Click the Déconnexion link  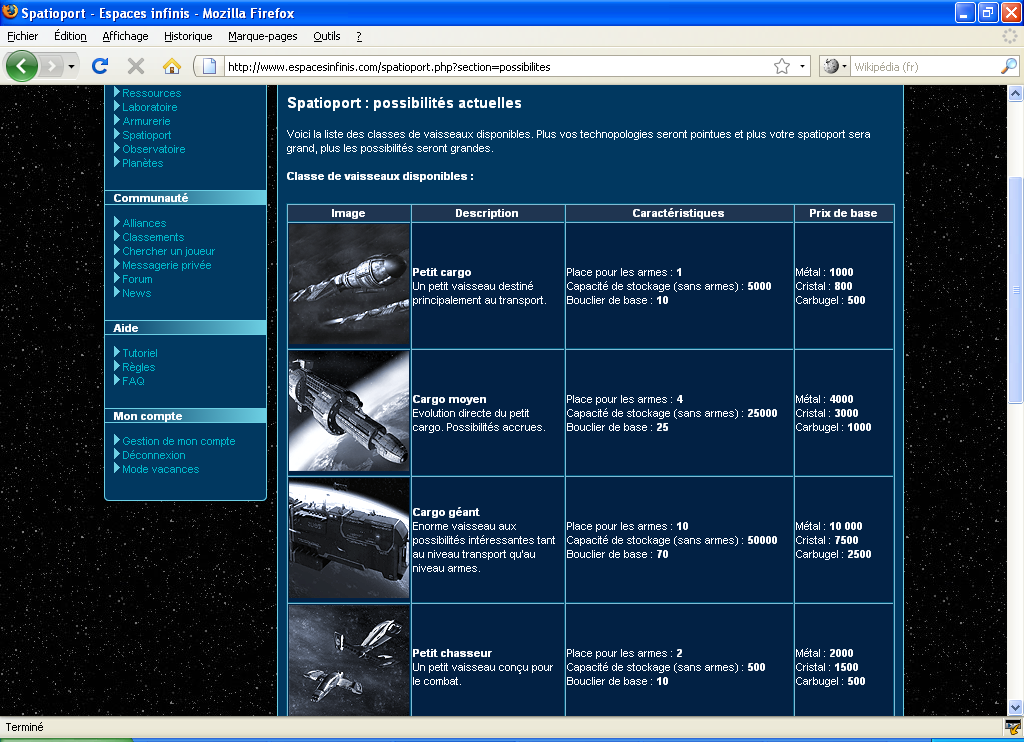point(153,456)
